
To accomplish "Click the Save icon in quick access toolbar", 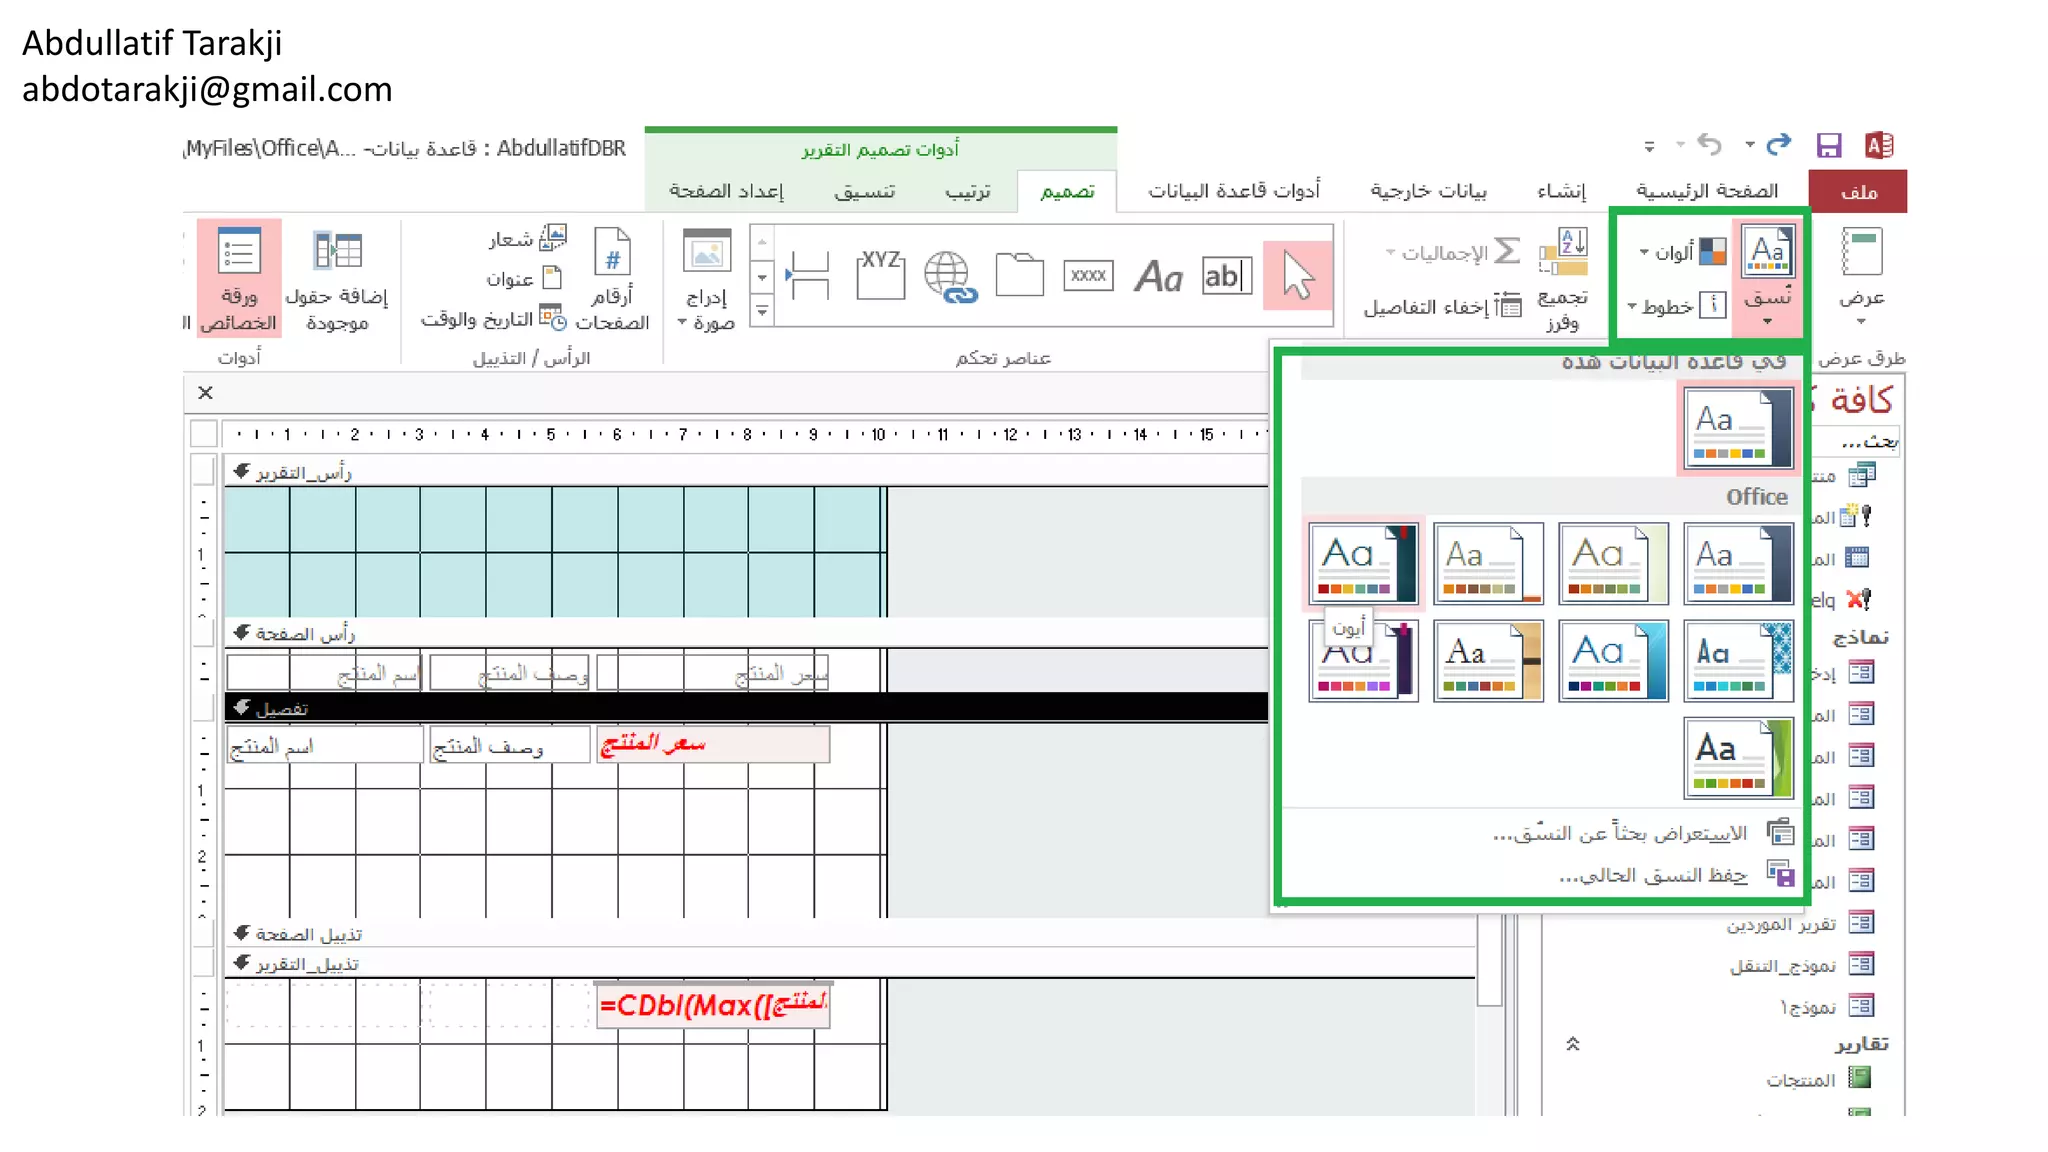I will [x=1828, y=146].
